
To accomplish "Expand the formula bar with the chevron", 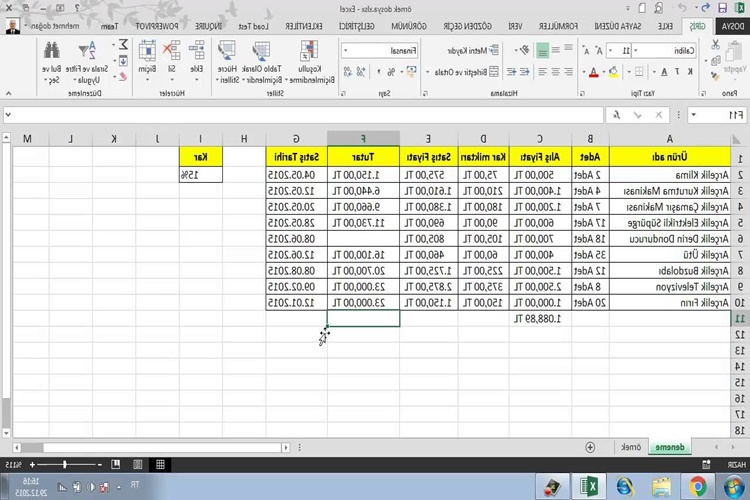I will coord(8,115).
